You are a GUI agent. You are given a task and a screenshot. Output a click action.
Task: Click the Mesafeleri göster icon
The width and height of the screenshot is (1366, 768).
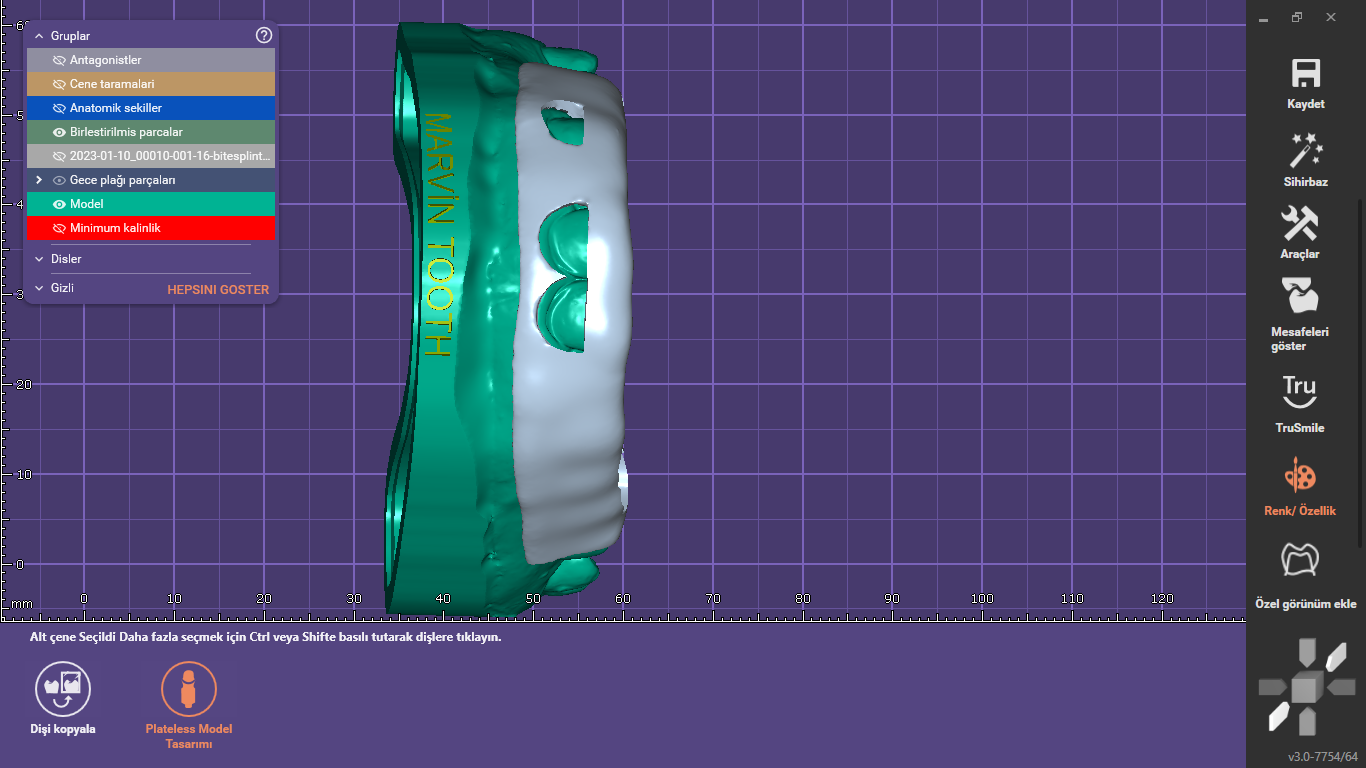point(1301,297)
